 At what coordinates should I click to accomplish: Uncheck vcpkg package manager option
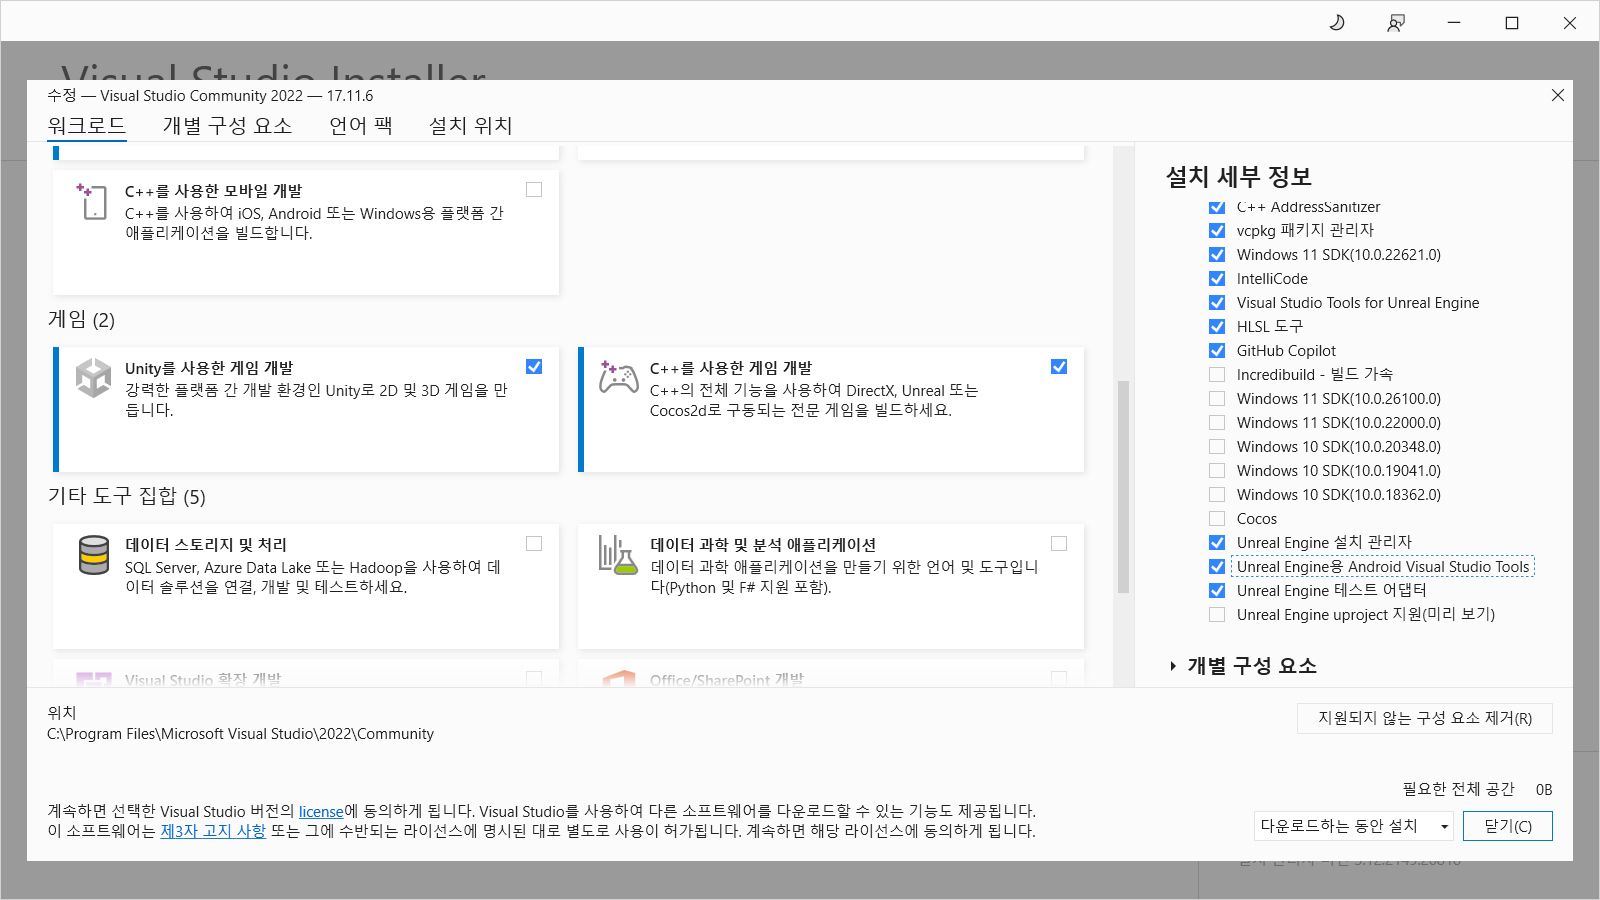coord(1217,231)
